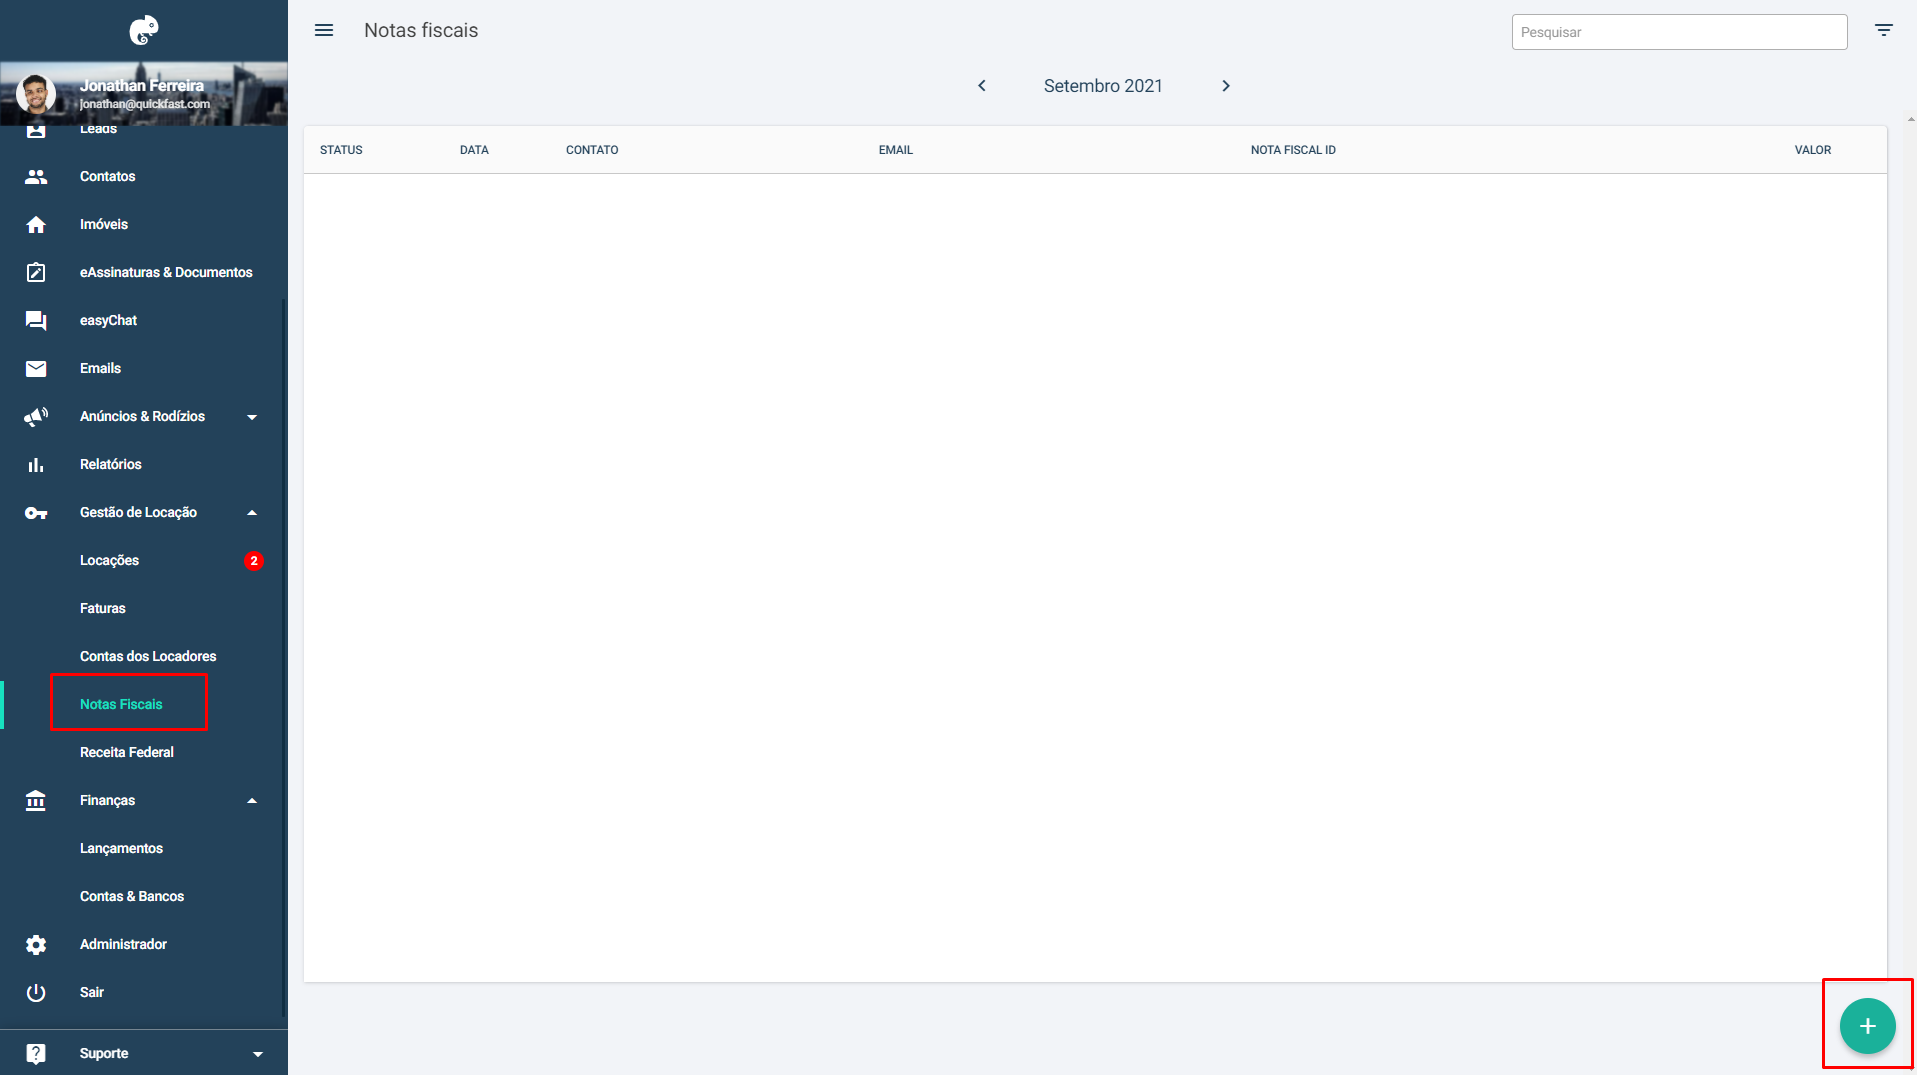This screenshot has height=1080, width=1920.
Task: Open Administrador menu label
Action: [x=123, y=945]
